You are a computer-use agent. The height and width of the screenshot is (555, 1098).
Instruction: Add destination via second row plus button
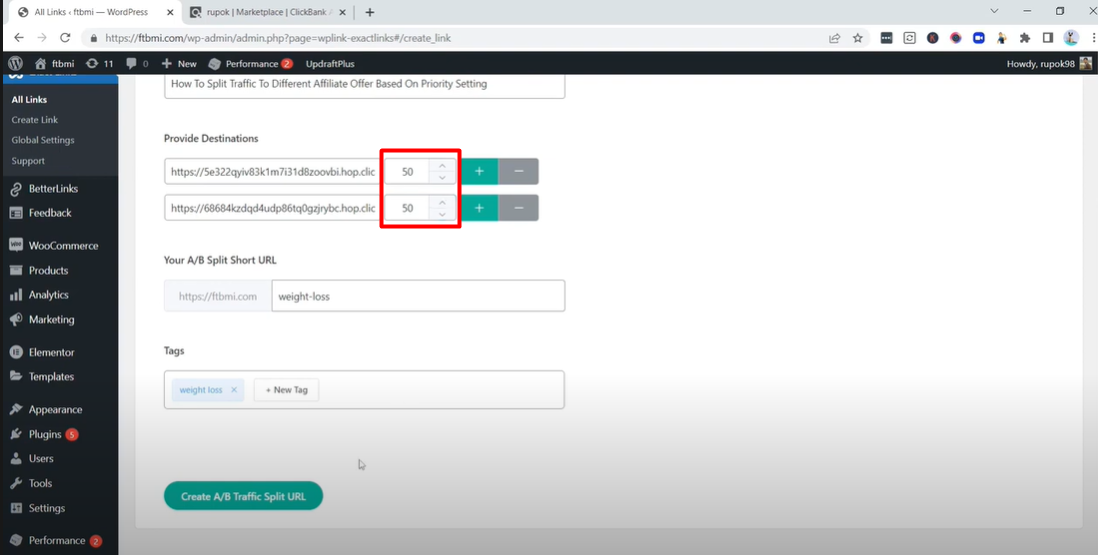[x=480, y=208]
